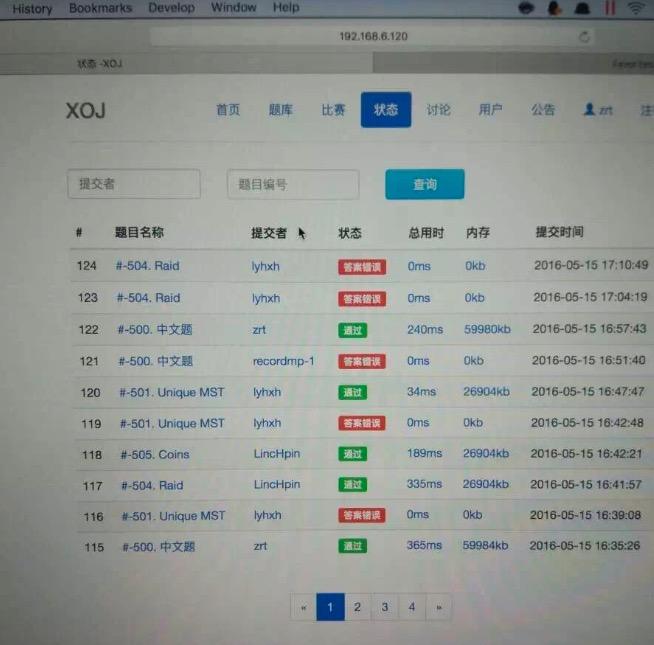
Task: Go to the 比赛 navigation tab
Action: point(333,110)
